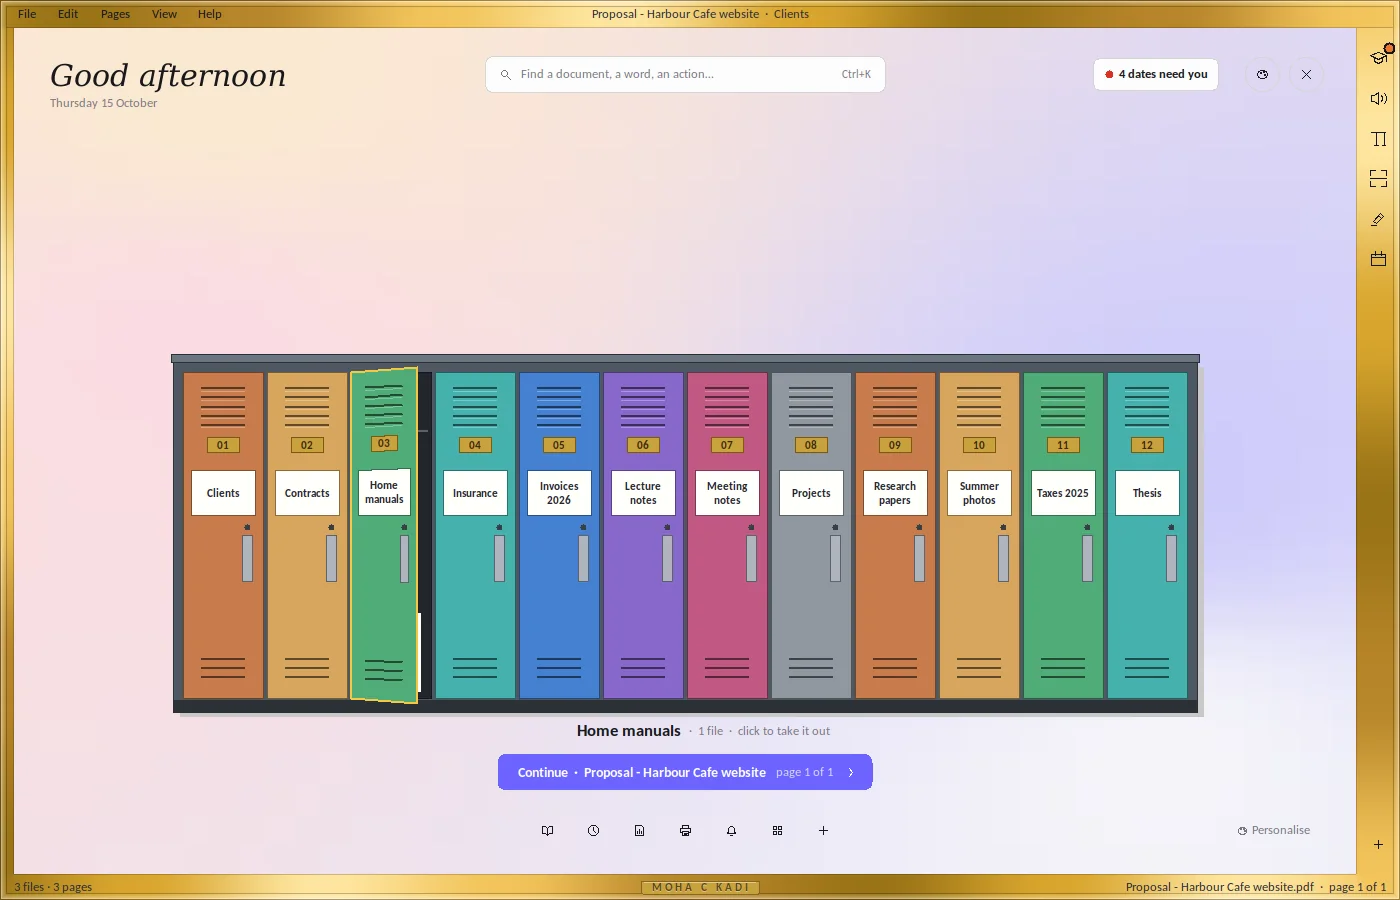The width and height of the screenshot is (1400, 900).
Task: Open the Invoices 2026 locker
Action: coord(559,535)
